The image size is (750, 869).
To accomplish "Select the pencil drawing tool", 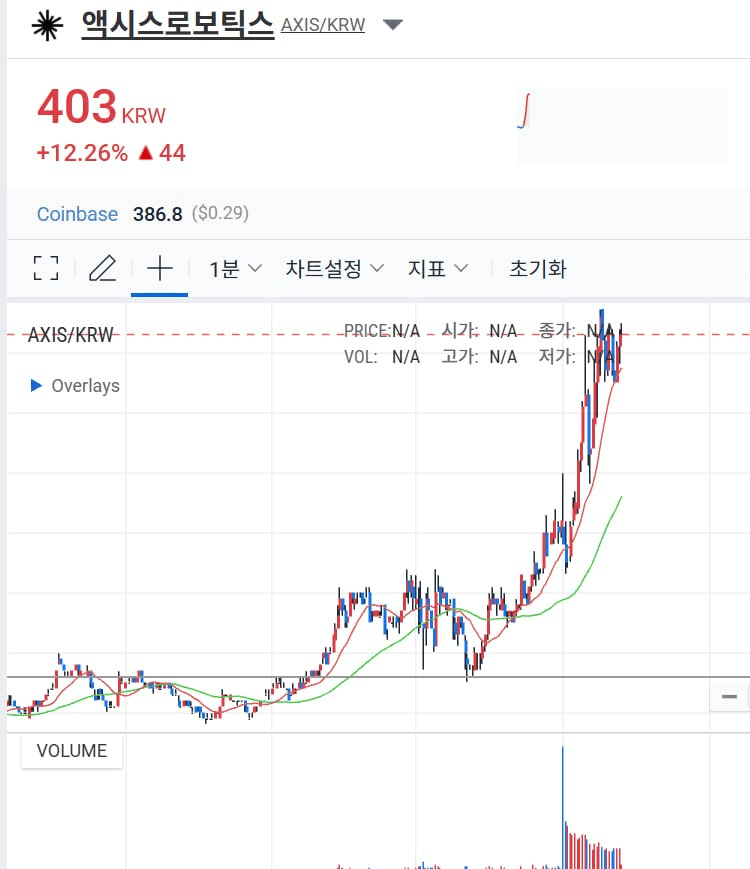I will [x=103, y=268].
